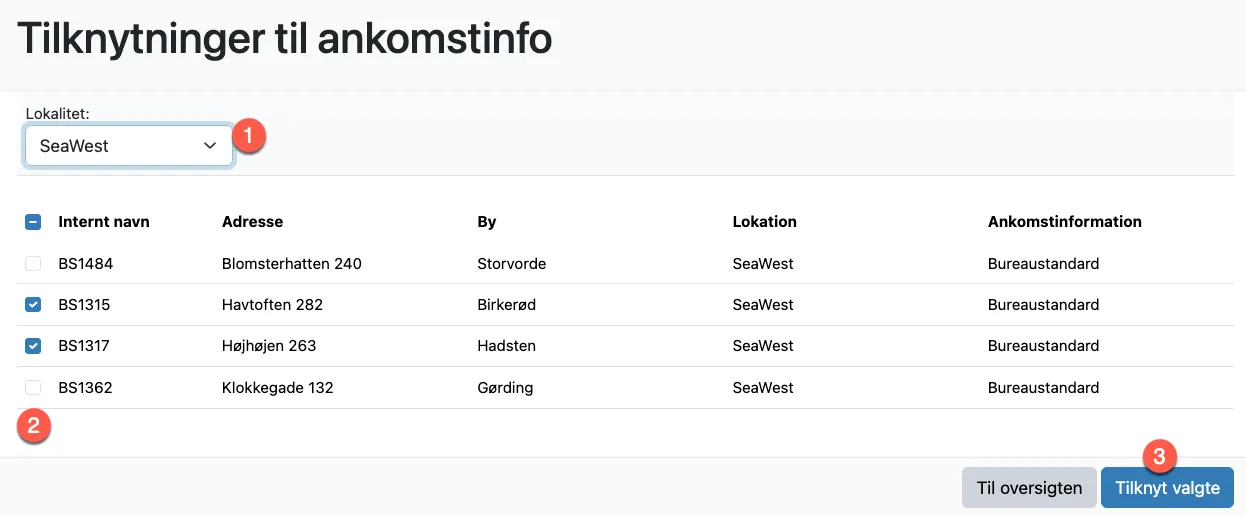Click the chevron arrow in Lokalitet select
The image size is (1246, 516).
pyautogui.click(x=210, y=145)
